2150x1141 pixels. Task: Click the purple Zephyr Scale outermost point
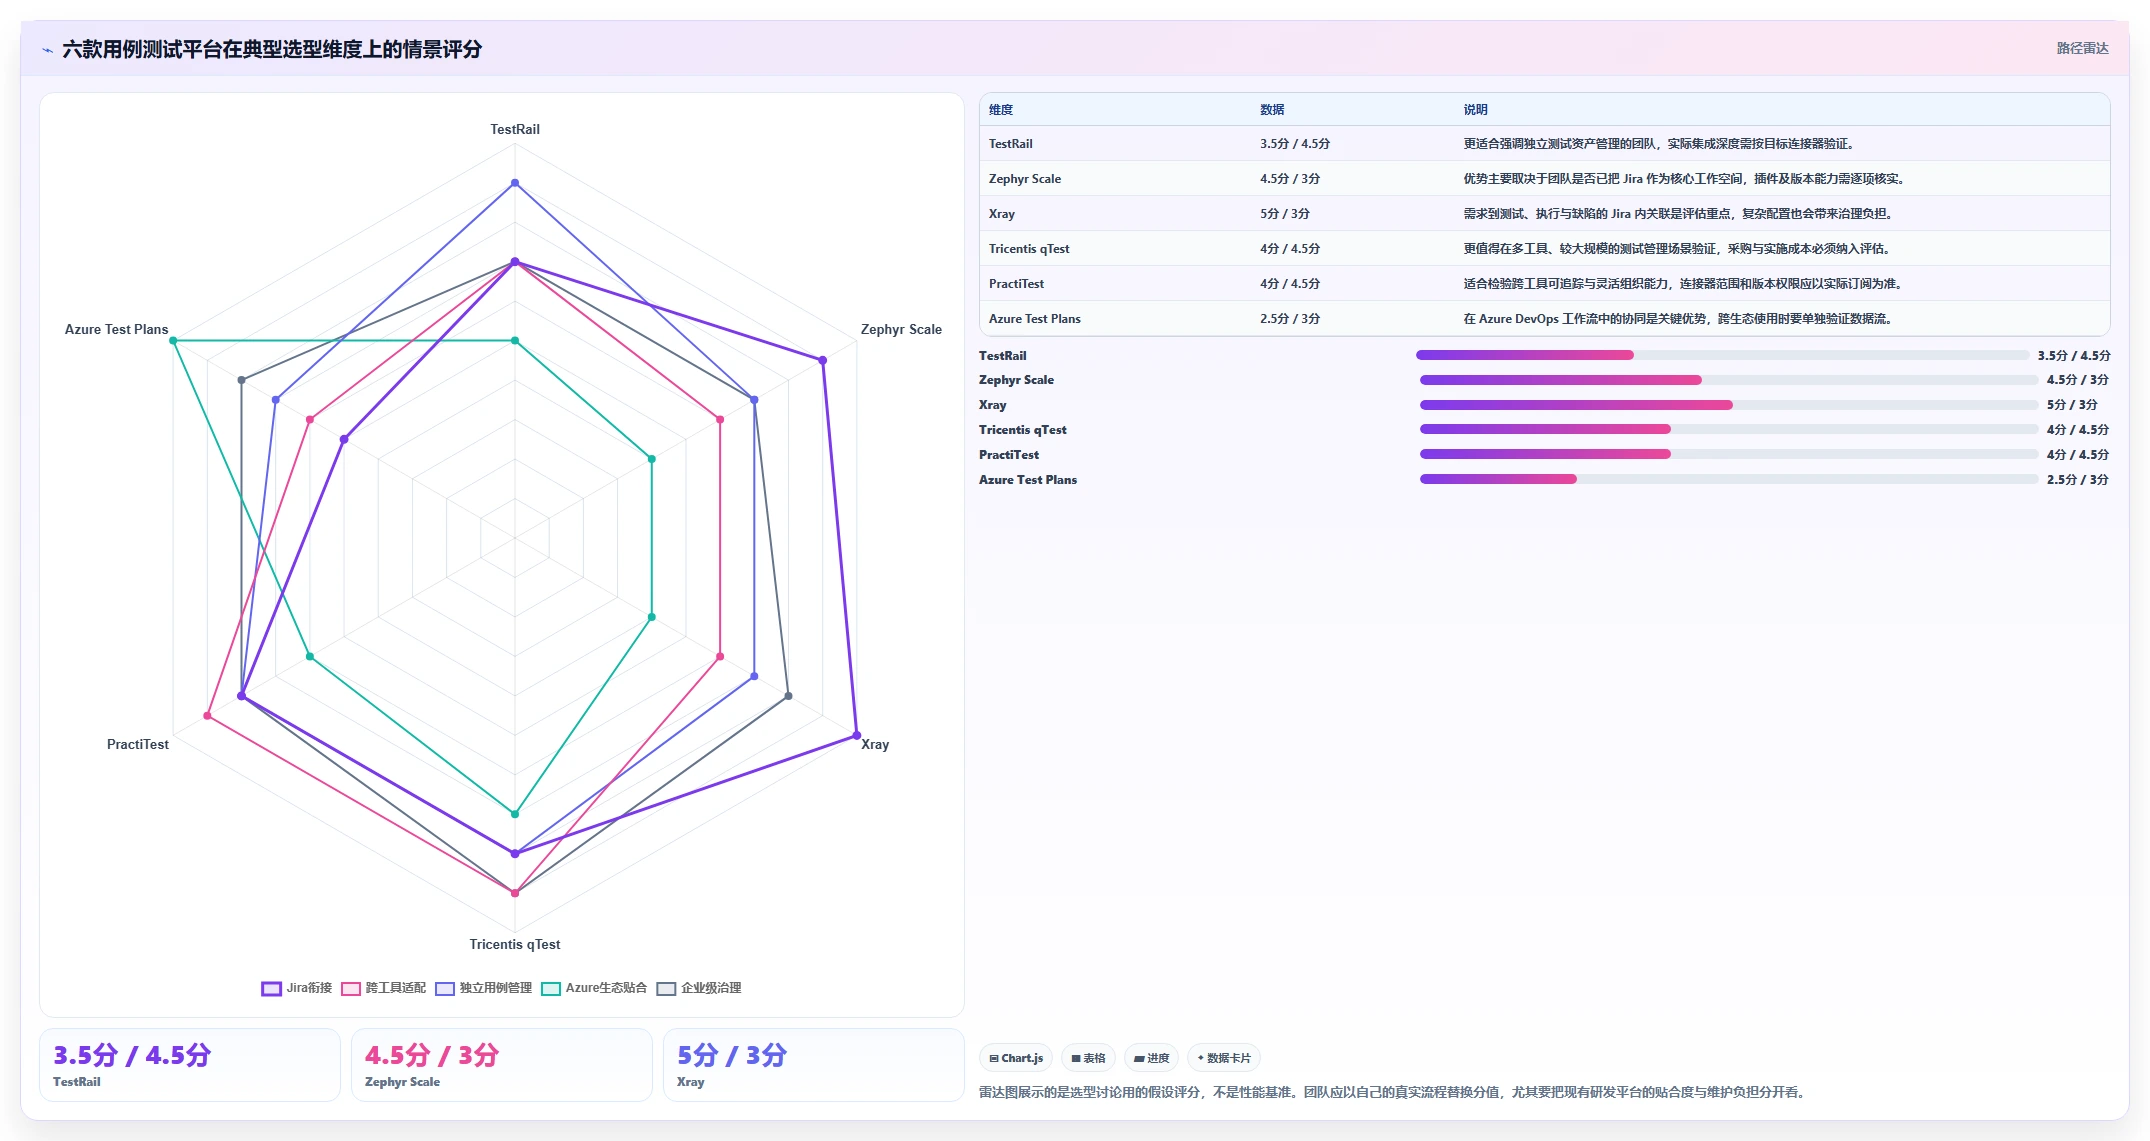tap(823, 360)
